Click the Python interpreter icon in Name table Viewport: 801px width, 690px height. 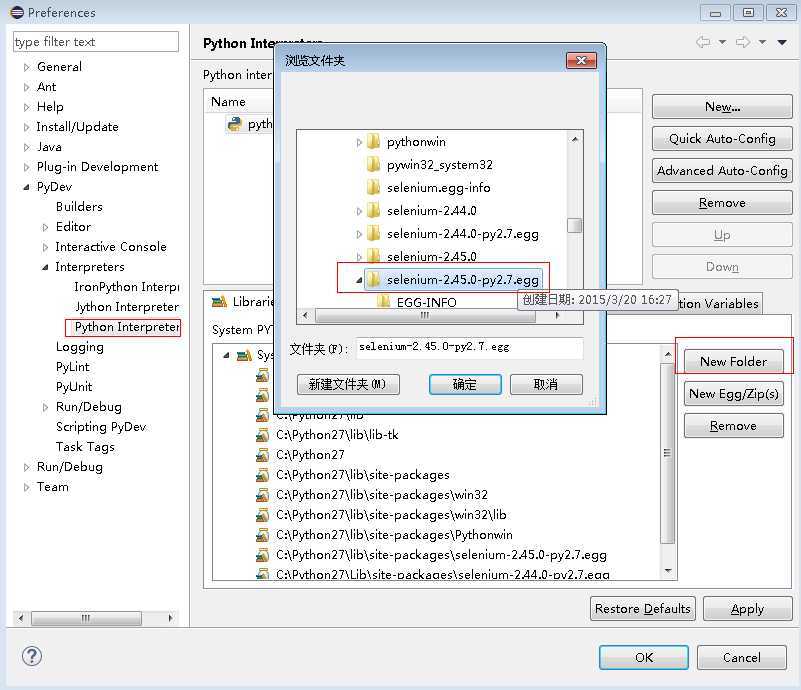234,124
